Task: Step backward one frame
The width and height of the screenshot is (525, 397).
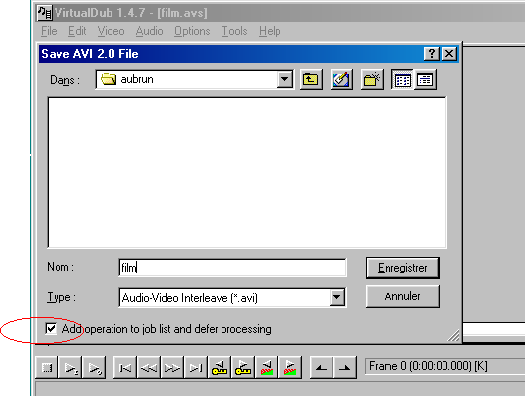Action: [149, 368]
